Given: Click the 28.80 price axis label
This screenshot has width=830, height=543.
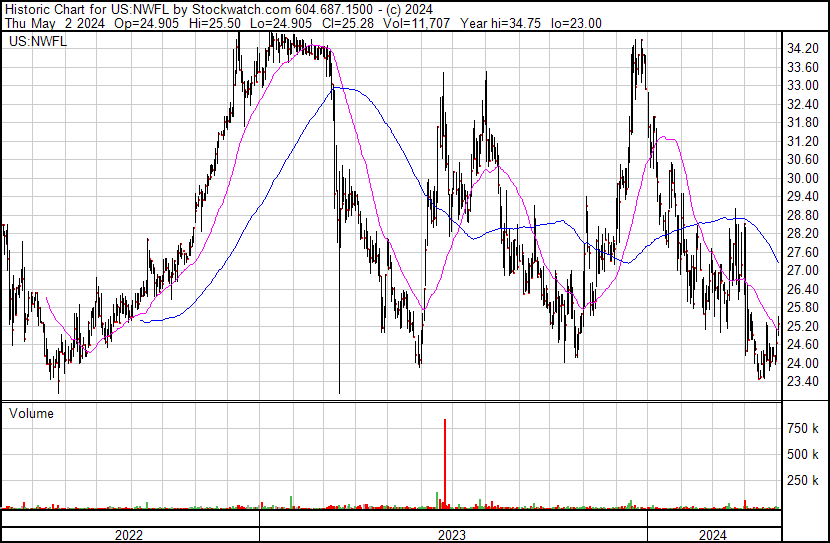Looking at the screenshot, I should click(x=802, y=215).
